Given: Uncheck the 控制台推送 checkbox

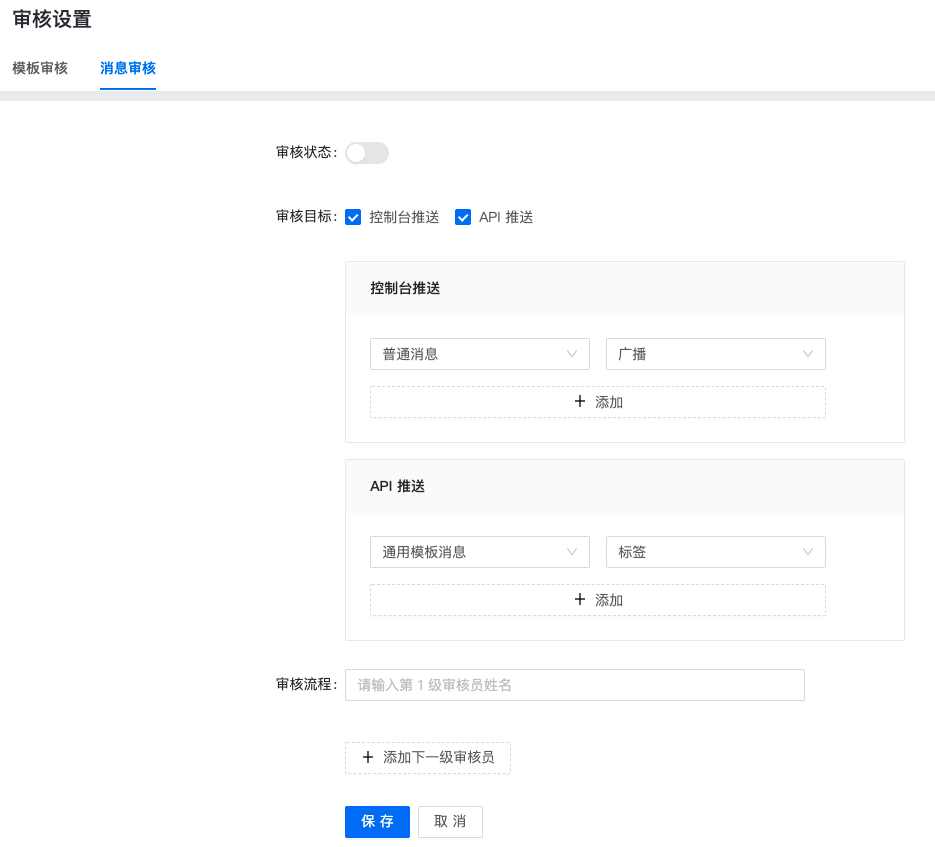Looking at the screenshot, I should (x=353, y=217).
